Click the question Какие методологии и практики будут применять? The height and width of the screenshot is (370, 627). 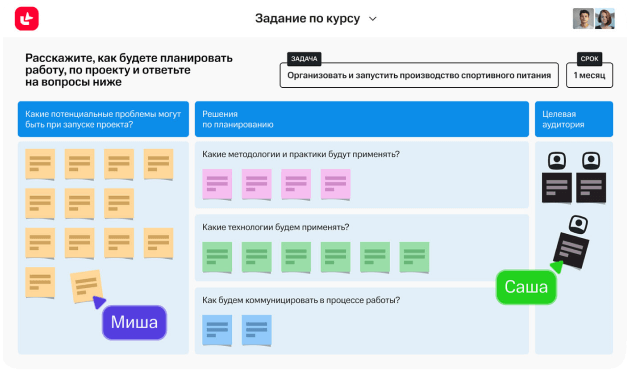(x=301, y=154)
